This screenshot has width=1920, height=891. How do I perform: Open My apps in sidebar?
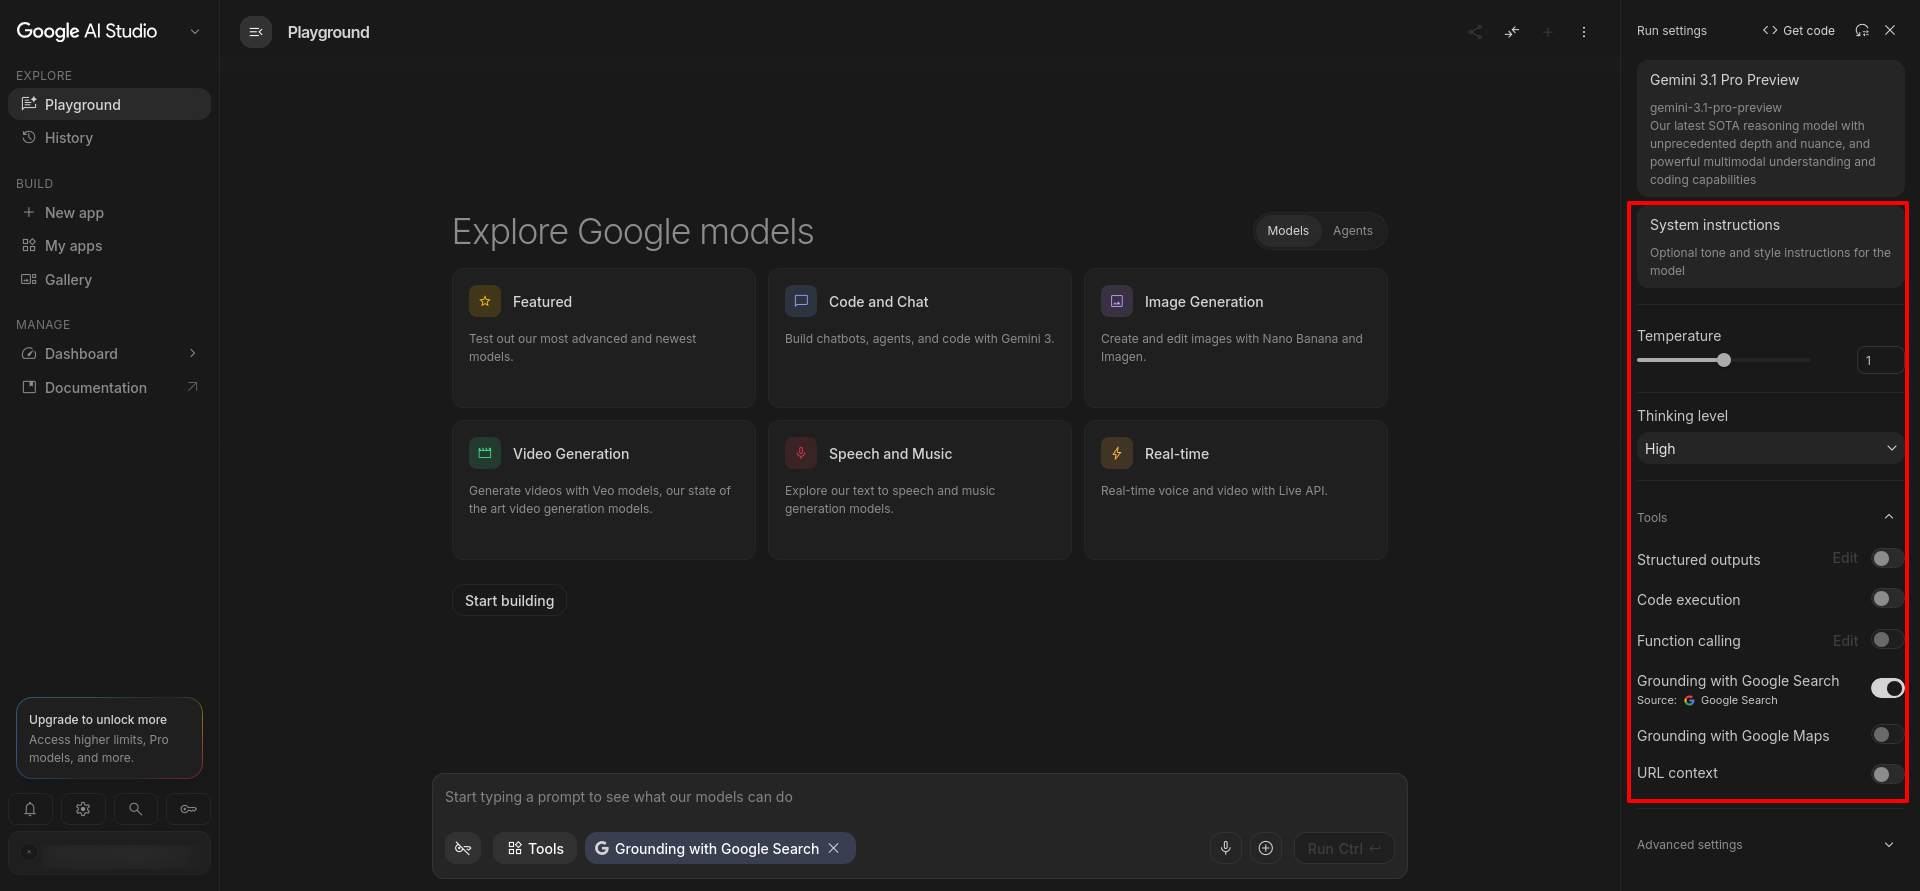click(x=110, y=246)
